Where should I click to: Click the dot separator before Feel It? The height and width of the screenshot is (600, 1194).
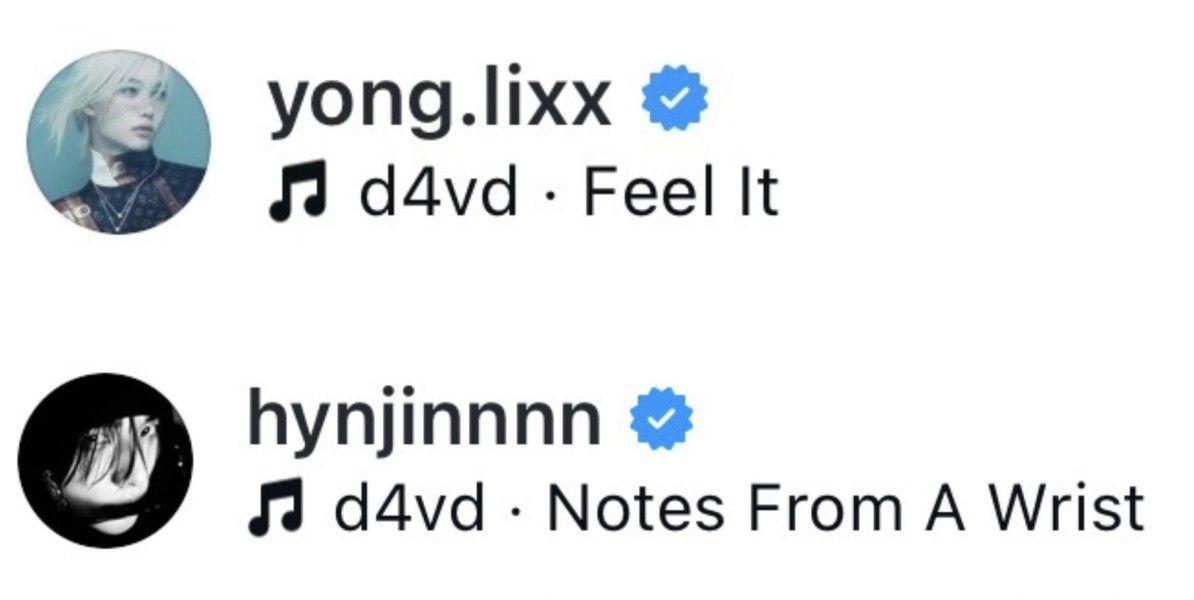(550, 193)
